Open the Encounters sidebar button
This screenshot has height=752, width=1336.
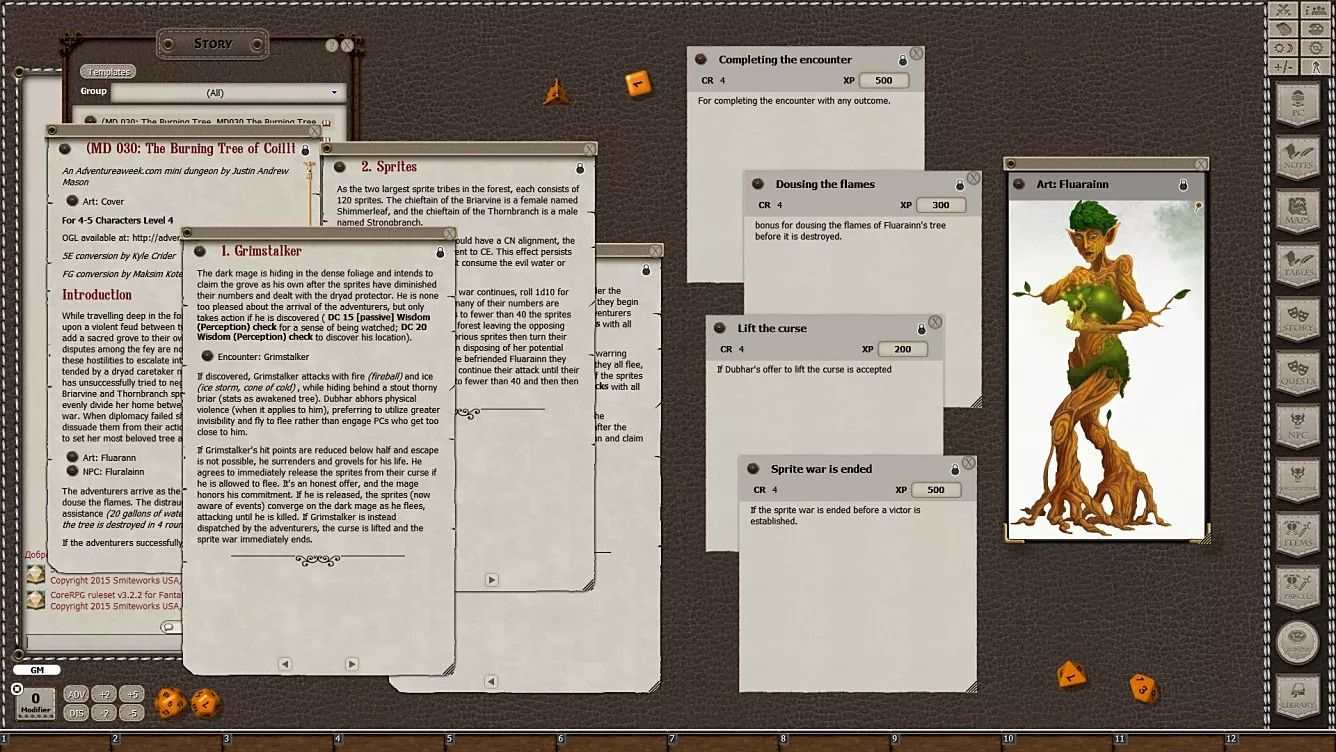coord(1298,481)
